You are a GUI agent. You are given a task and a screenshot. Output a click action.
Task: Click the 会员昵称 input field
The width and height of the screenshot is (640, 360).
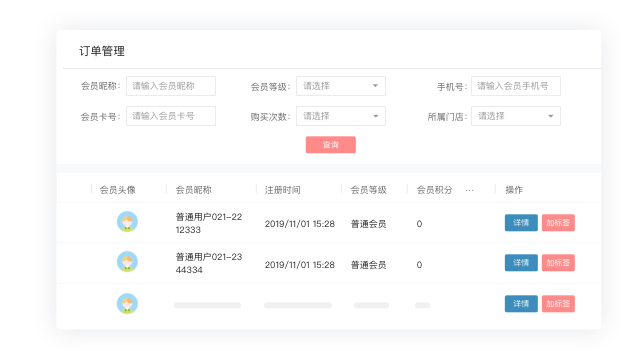(171, 86)
